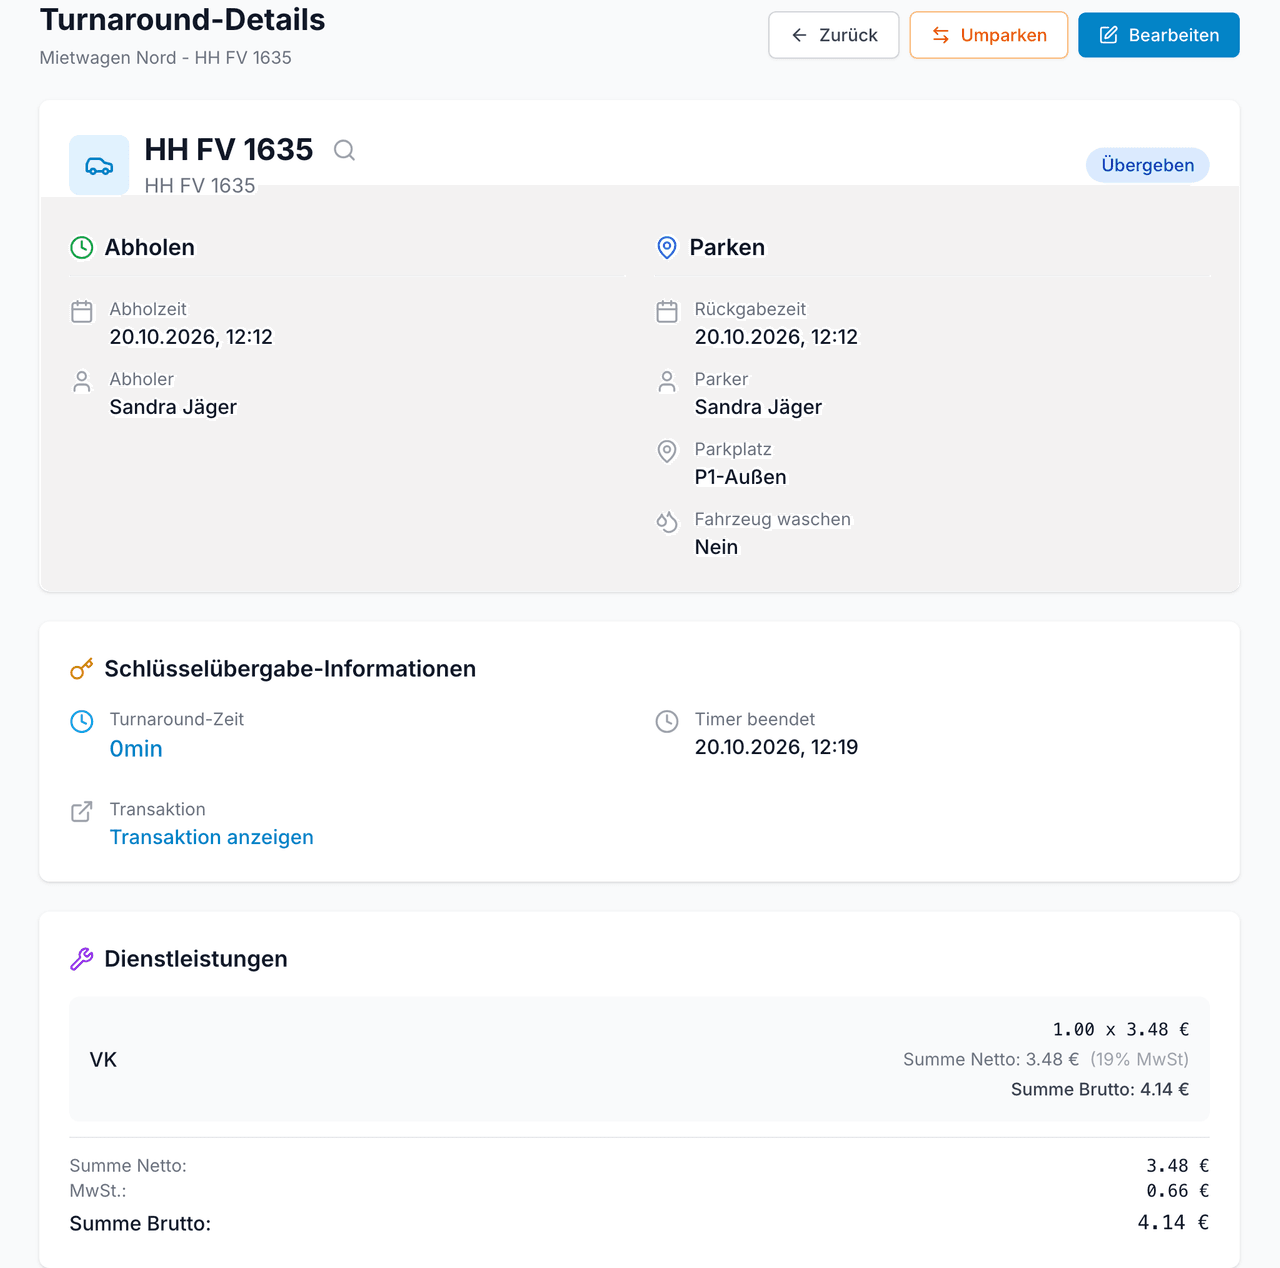Click the purple wrench icon by Dienstleistungen

pos(82,959)
